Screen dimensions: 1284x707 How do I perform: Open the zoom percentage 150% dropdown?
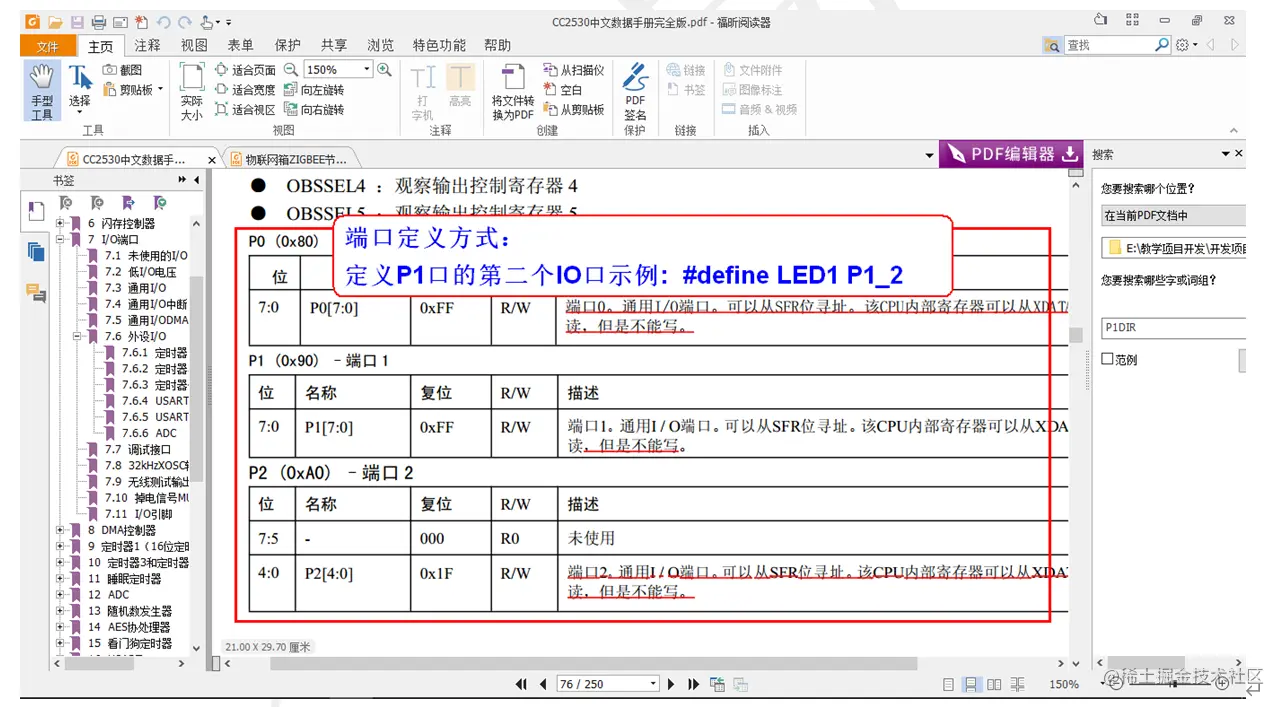click(367, 70)
